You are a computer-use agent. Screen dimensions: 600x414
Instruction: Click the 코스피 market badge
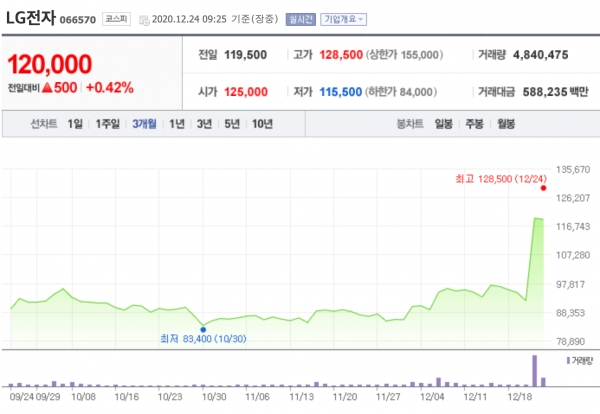tap(116, 19)
